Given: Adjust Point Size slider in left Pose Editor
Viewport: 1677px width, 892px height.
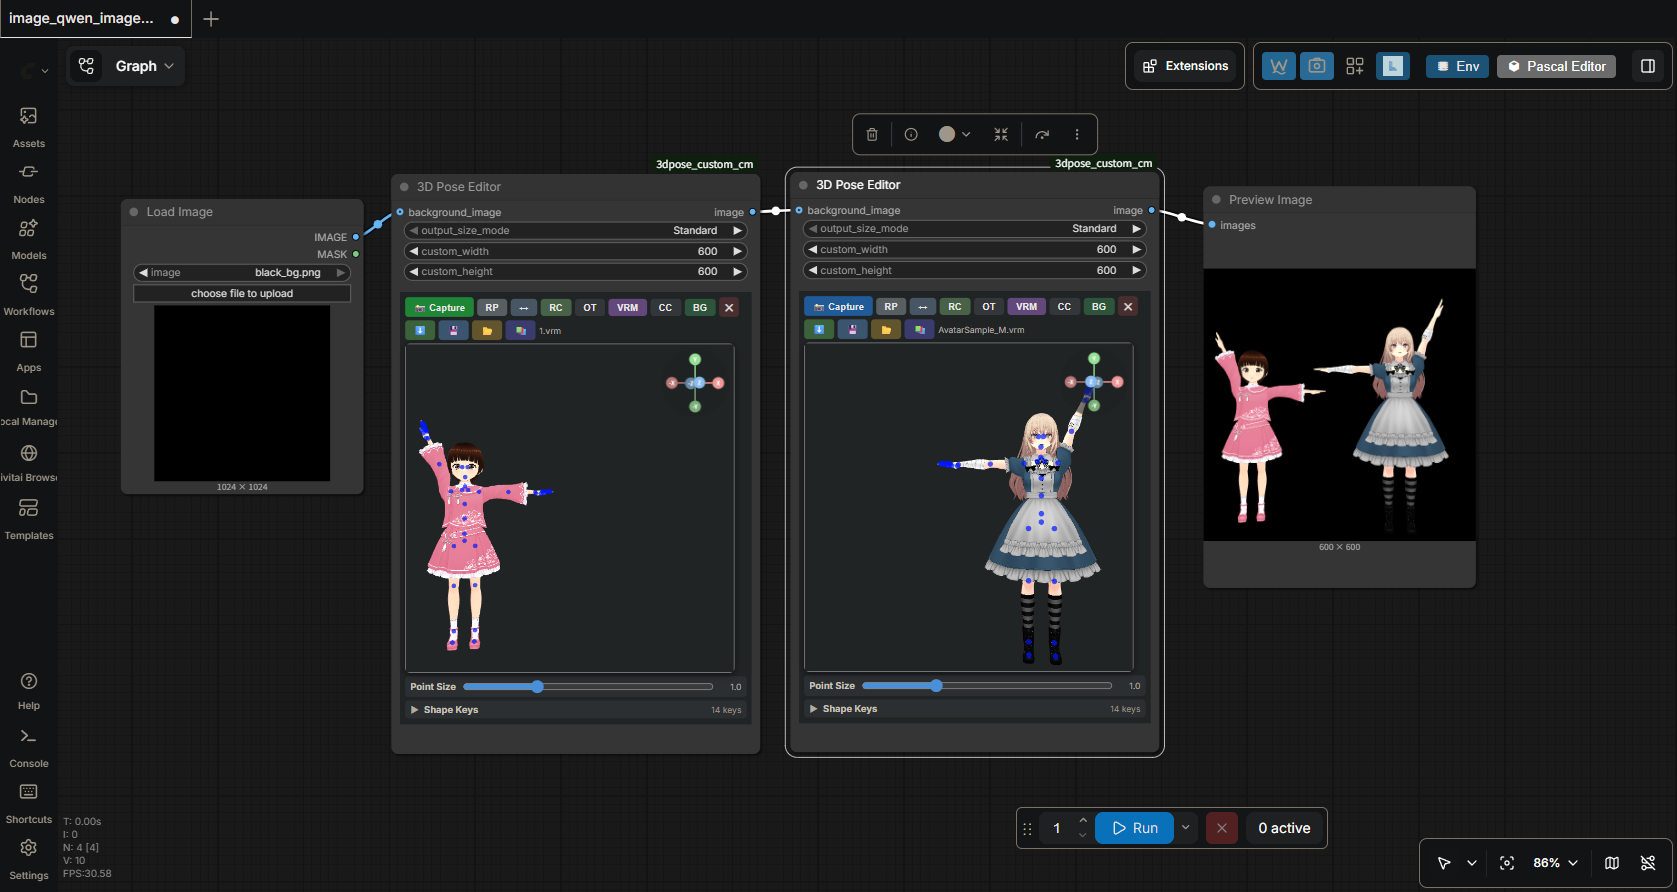Looking at the screenshot, I should click(588, 687).
